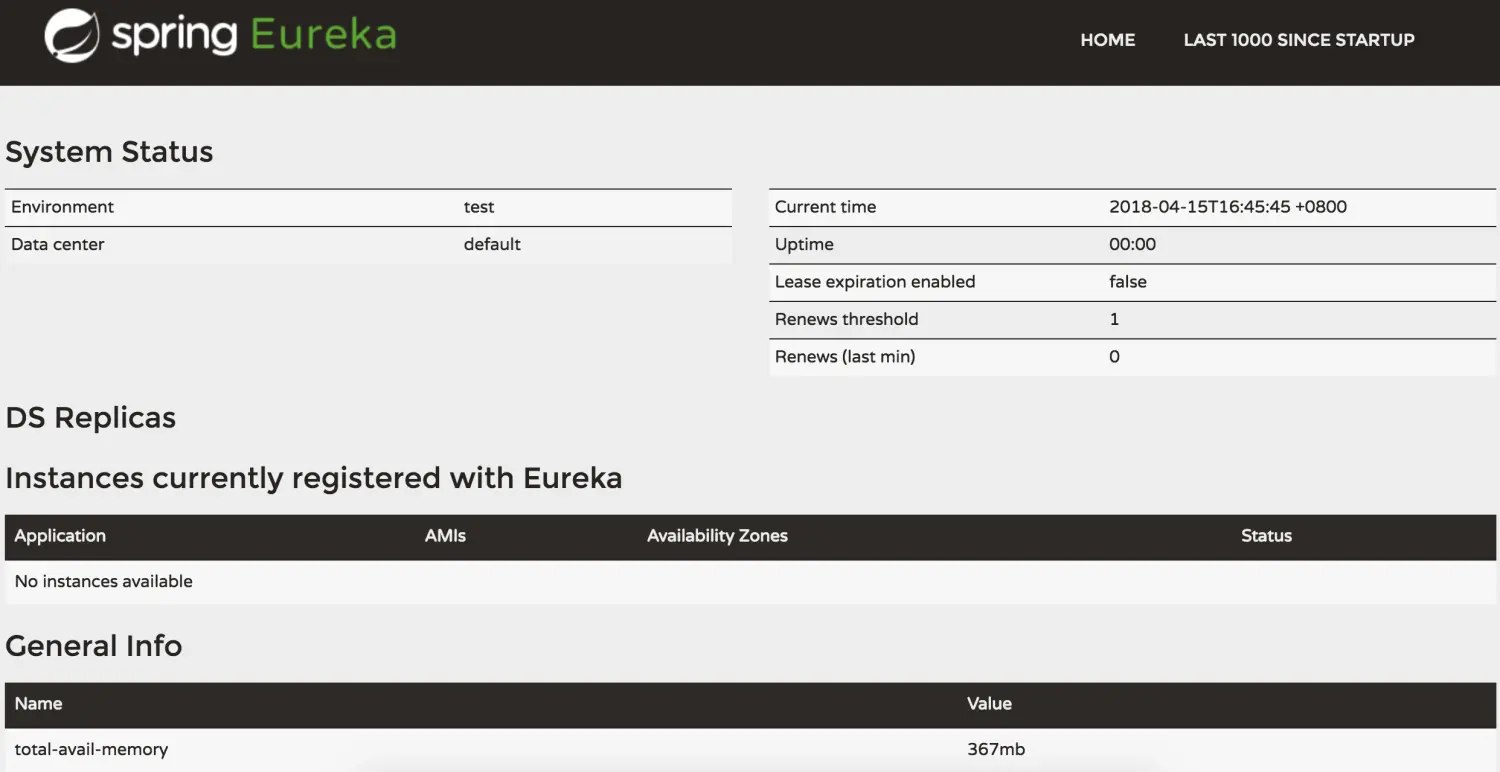Viewport: 1500px width, 772px height.
Task: Click the Spring leaf logo icon
Action: tap(73, 37)
